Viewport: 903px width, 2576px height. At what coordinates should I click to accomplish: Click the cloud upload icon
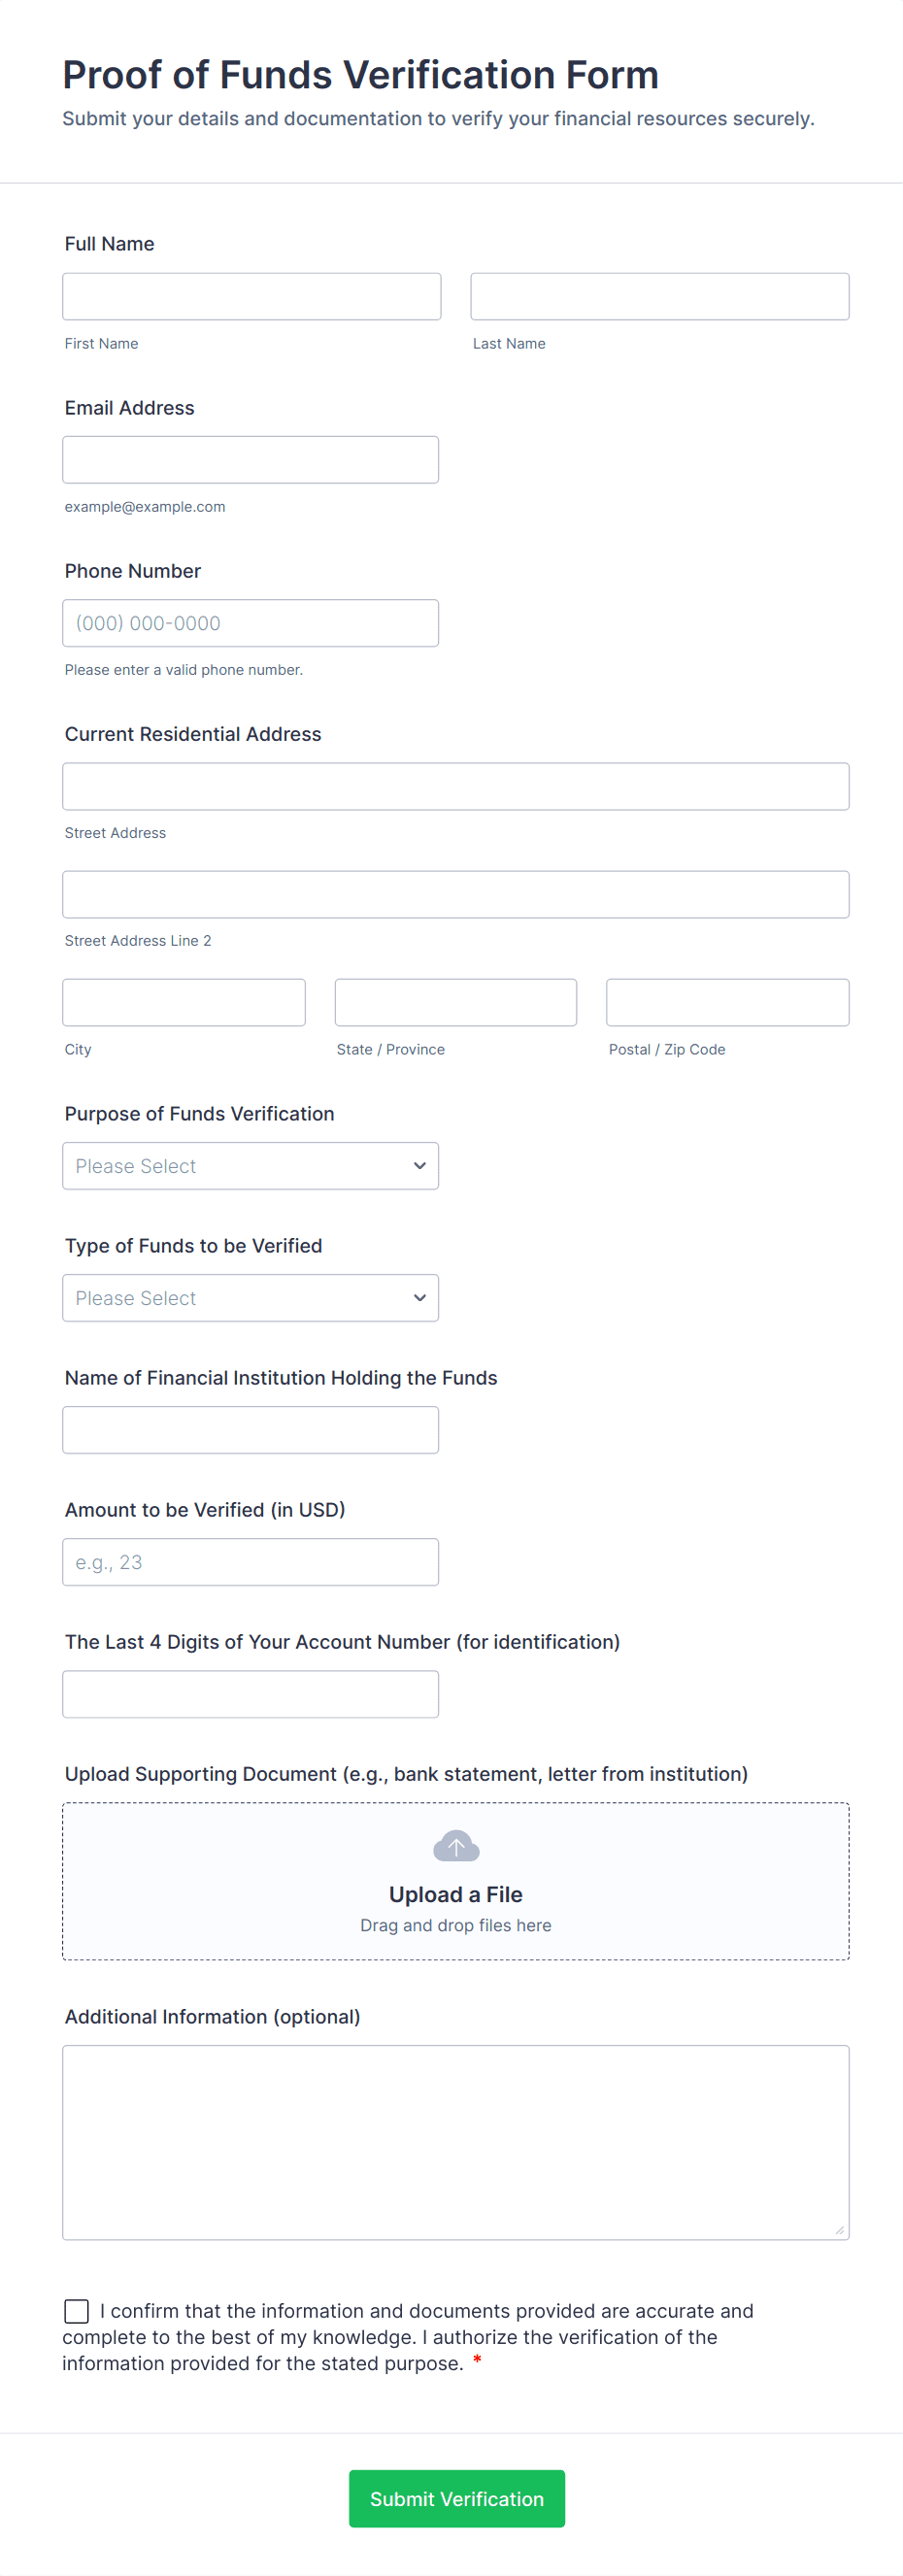(456, 1846)
